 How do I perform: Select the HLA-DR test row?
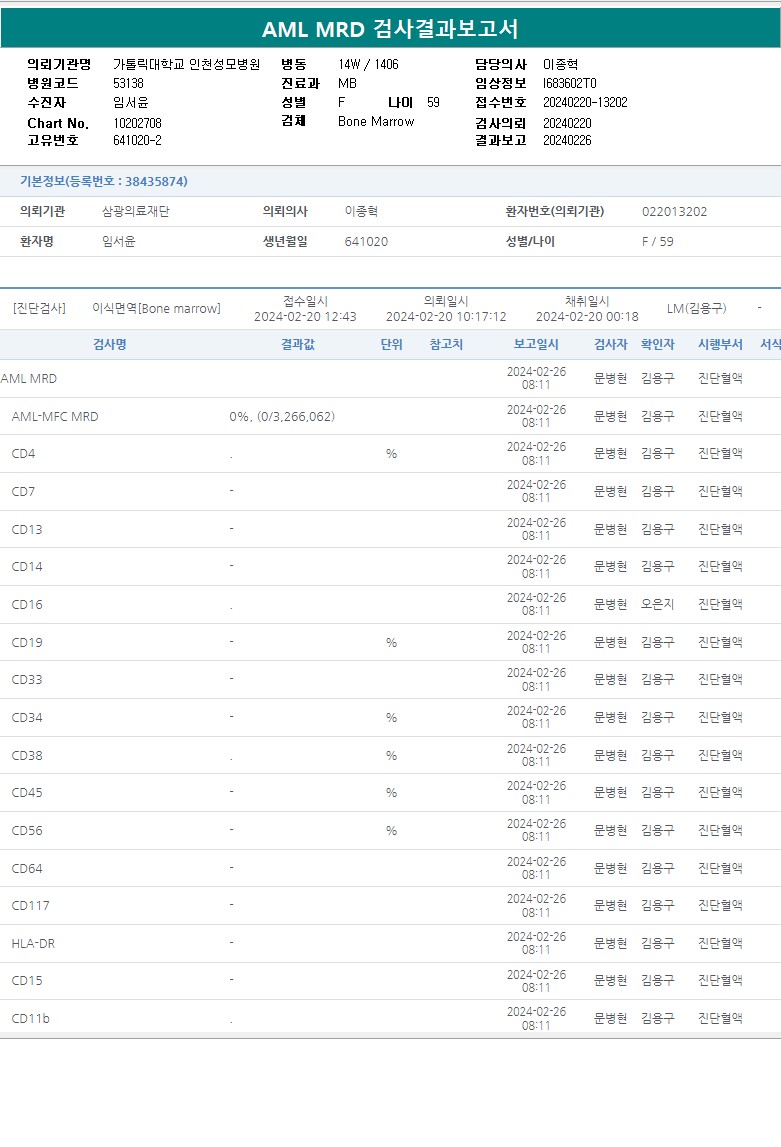pos(33,943)
